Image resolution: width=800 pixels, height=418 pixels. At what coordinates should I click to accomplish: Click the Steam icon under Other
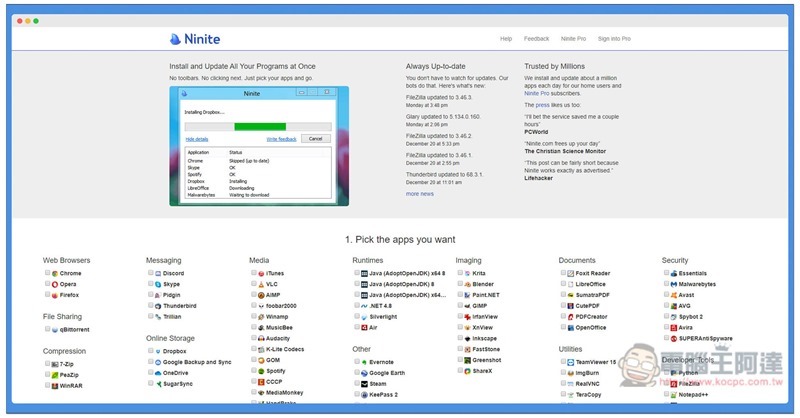tap(364, 383)
